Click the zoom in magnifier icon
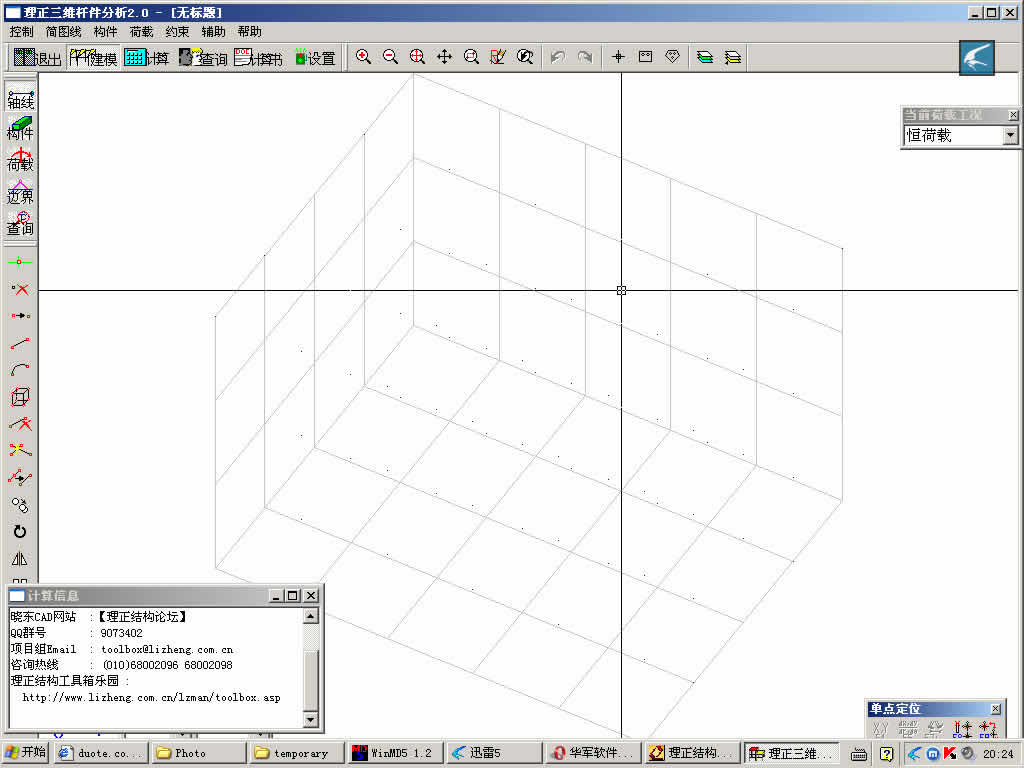The height and width of the screenshot is (768, 1024). (x=363, y=57)
